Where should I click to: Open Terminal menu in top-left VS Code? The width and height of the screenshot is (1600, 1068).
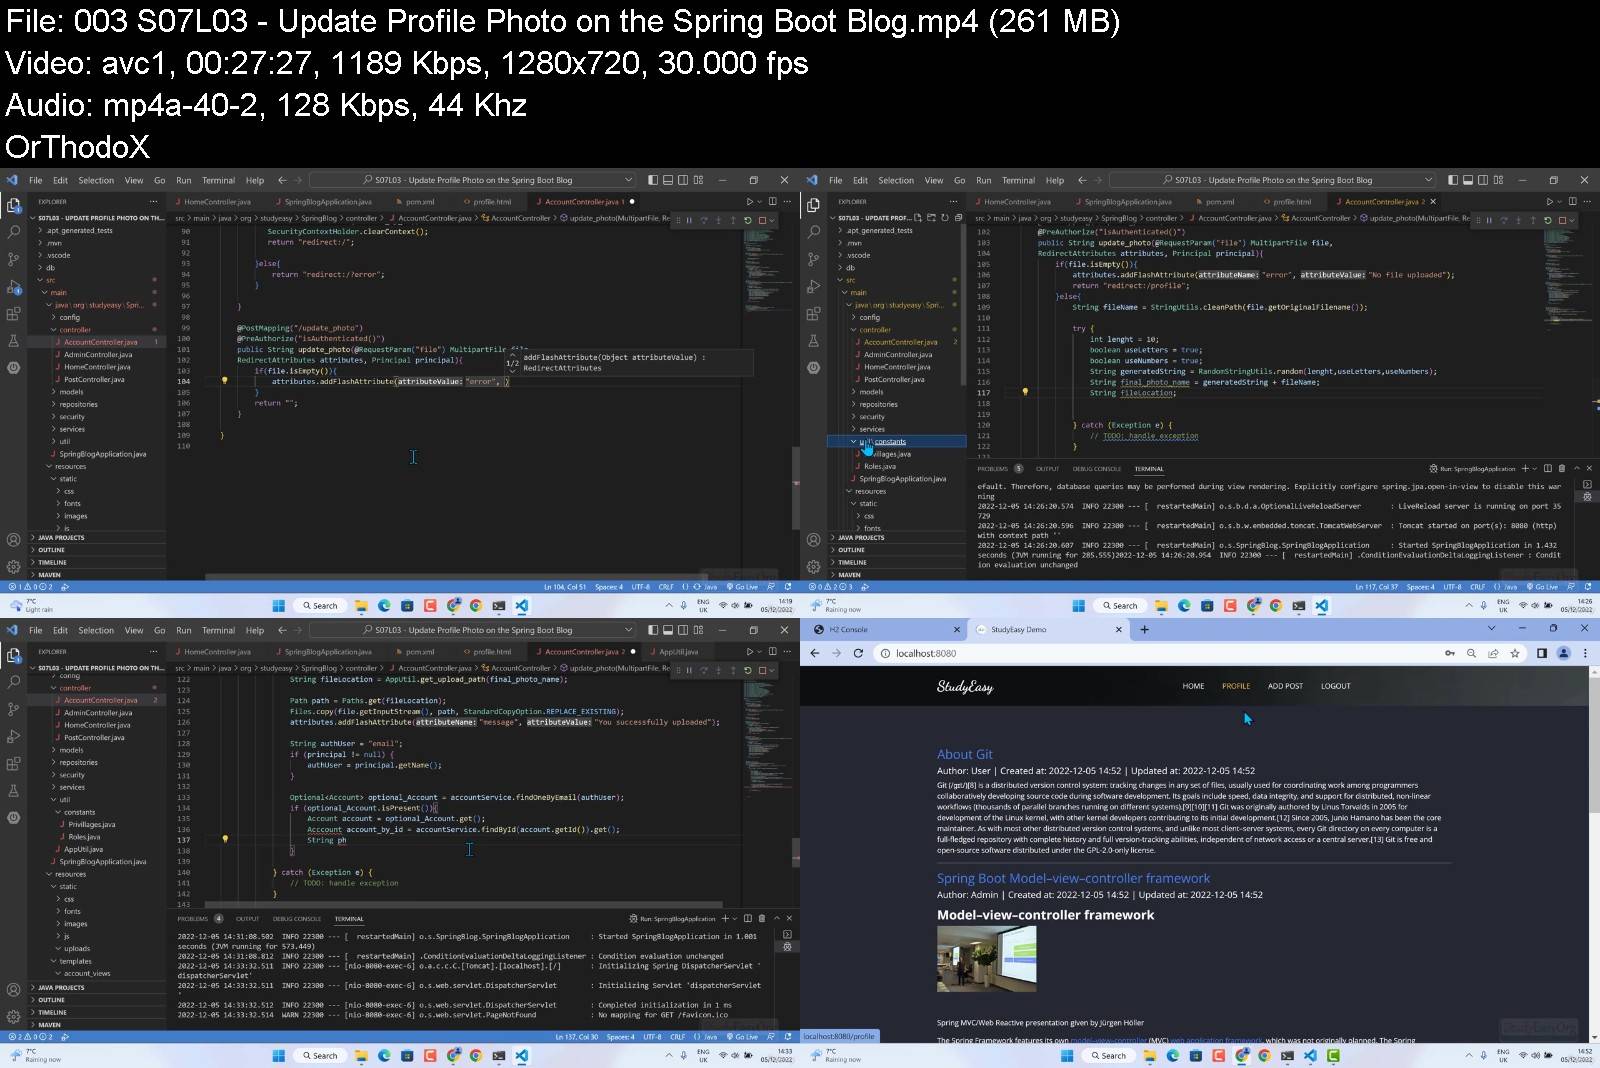(218, 180)
